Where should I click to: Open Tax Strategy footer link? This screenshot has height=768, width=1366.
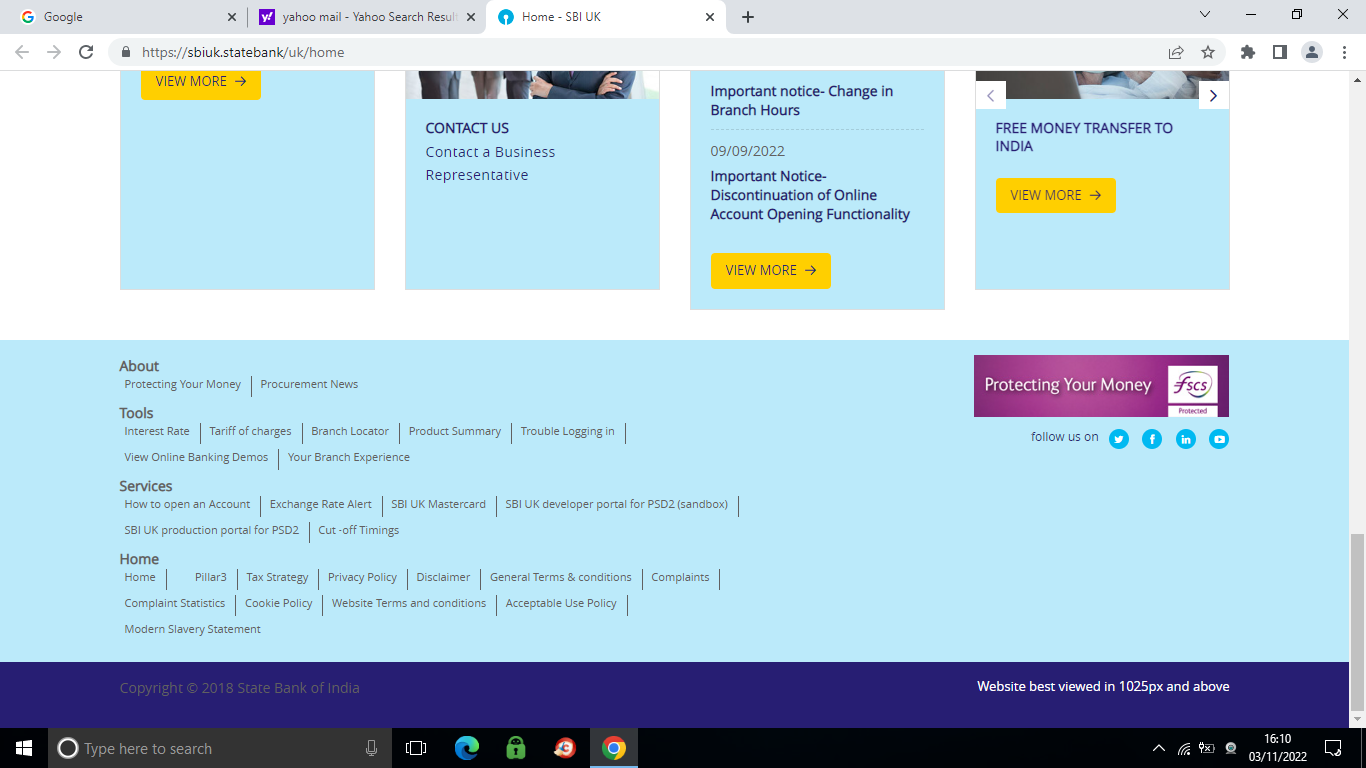[x=277, y=577]
